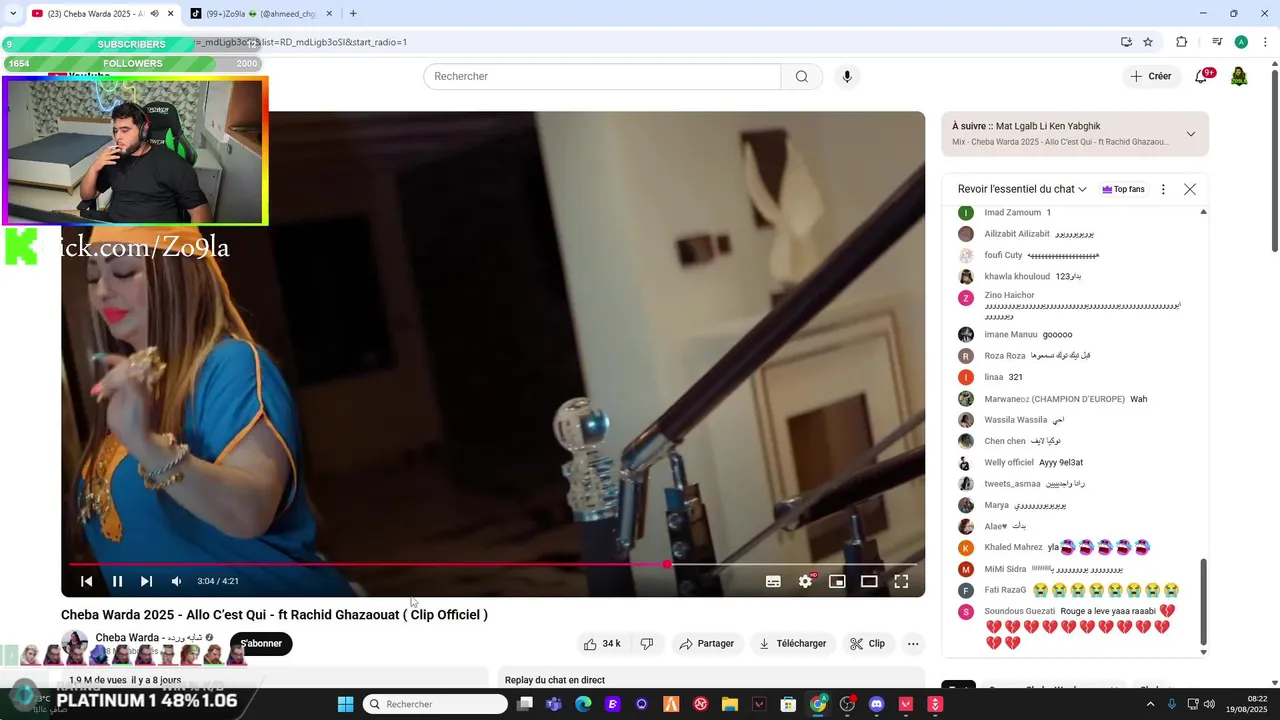Start voice search with microphone icon
1280x720 pixels.
pos(847,77)
